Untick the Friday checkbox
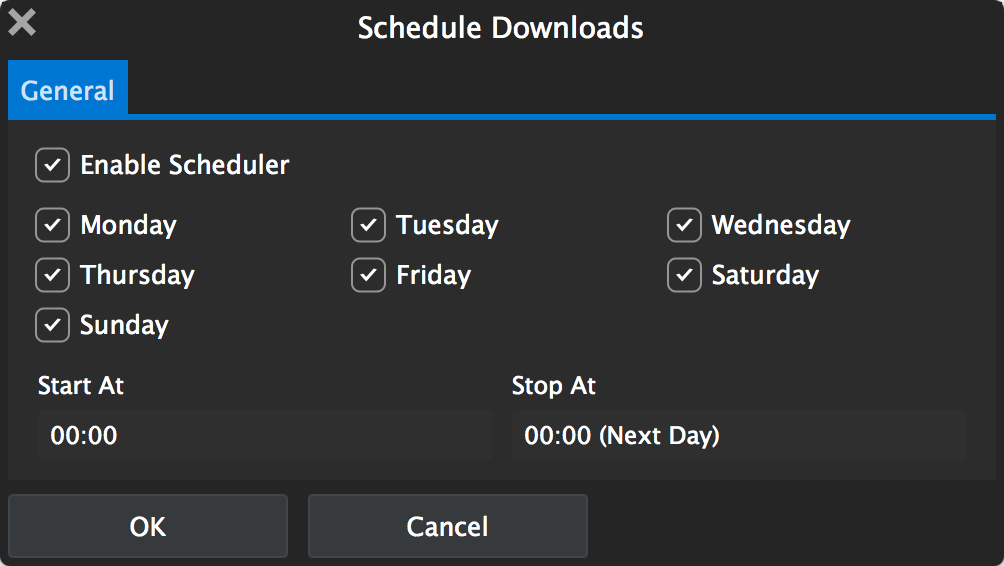The height and width of the screenshot is (566, 1004). click(368, 275)
